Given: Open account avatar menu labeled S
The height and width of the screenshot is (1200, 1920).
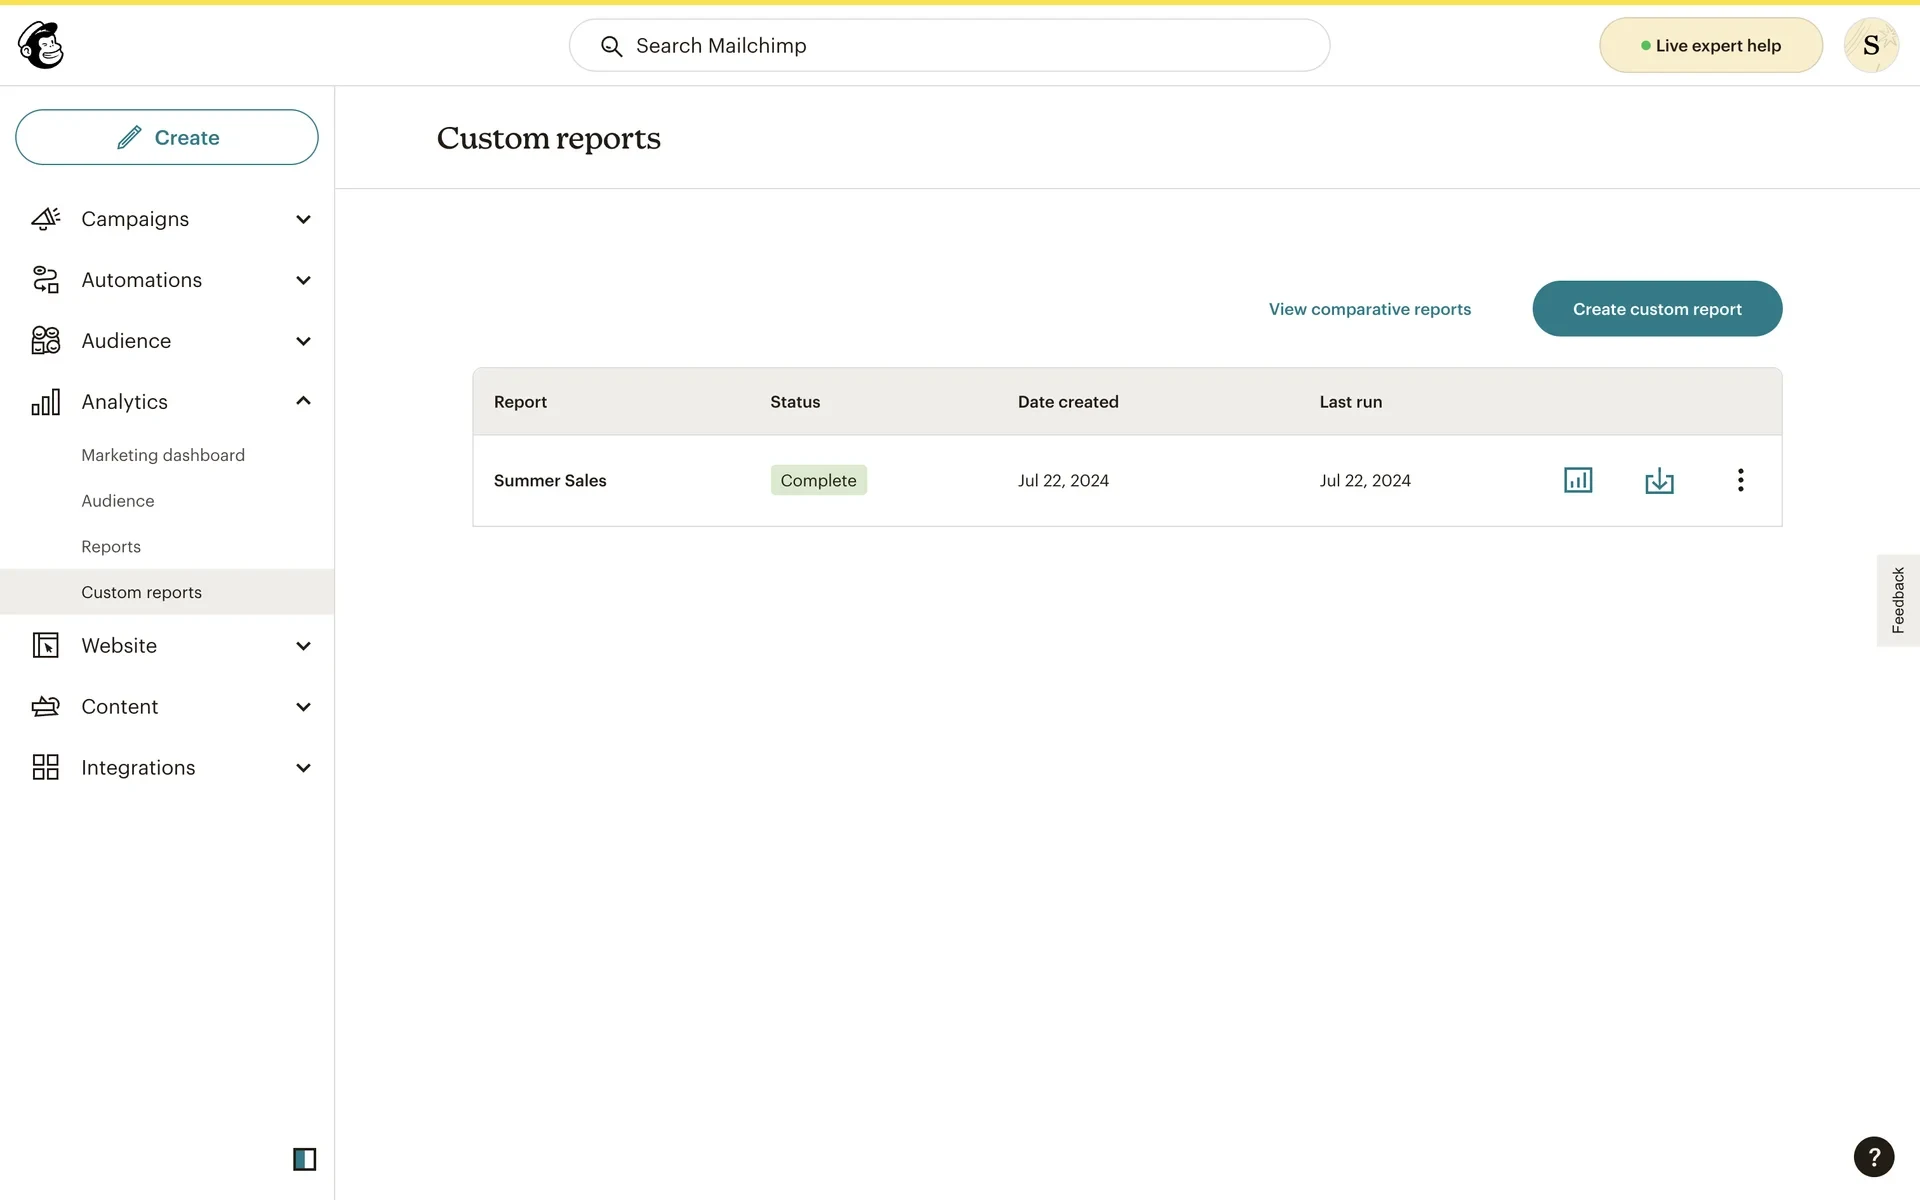Looking at the screenshot, I should [x=1870, y=45].
